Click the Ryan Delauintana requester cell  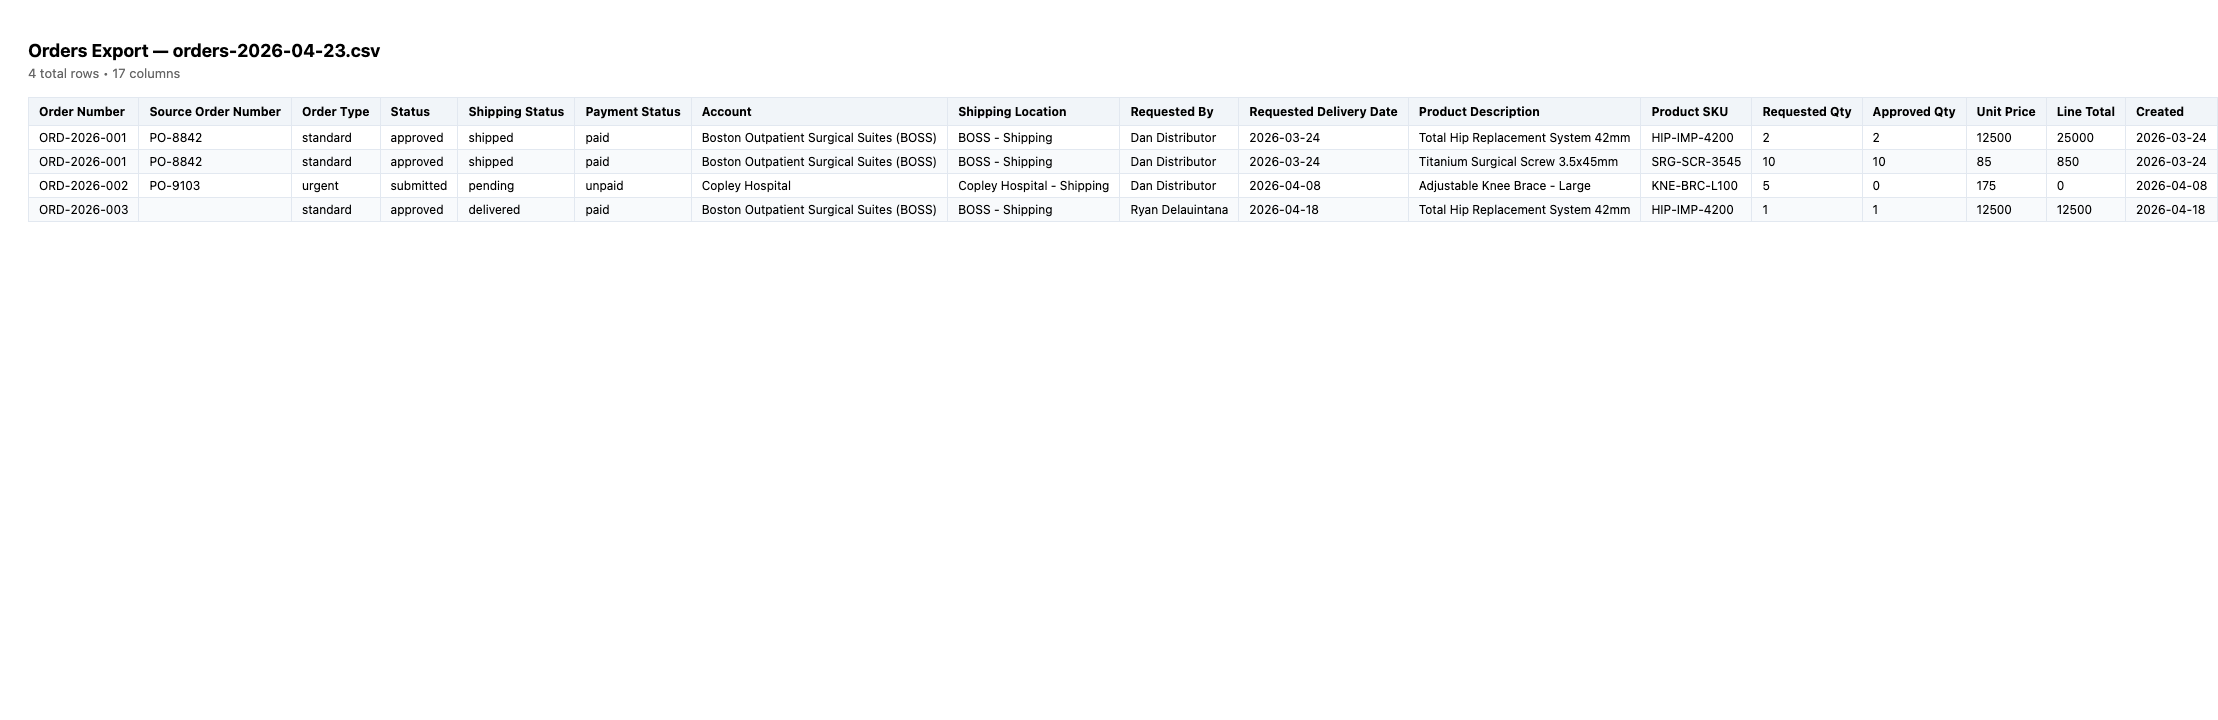tap(1179, 210)
